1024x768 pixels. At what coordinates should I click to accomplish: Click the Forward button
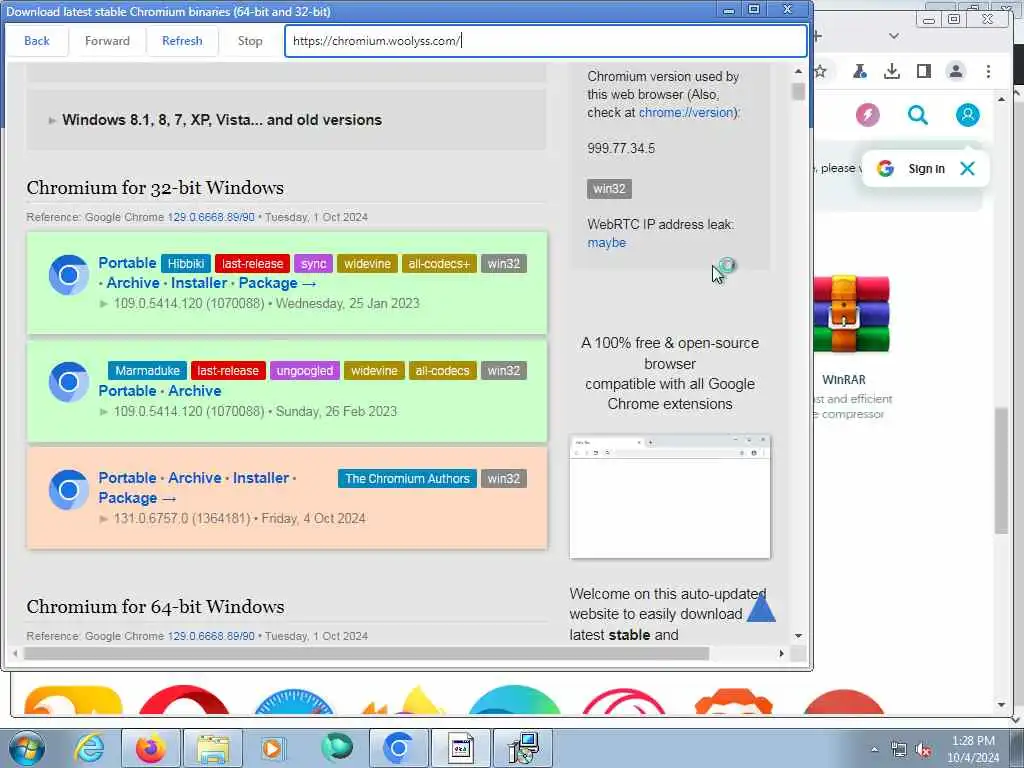107,40
